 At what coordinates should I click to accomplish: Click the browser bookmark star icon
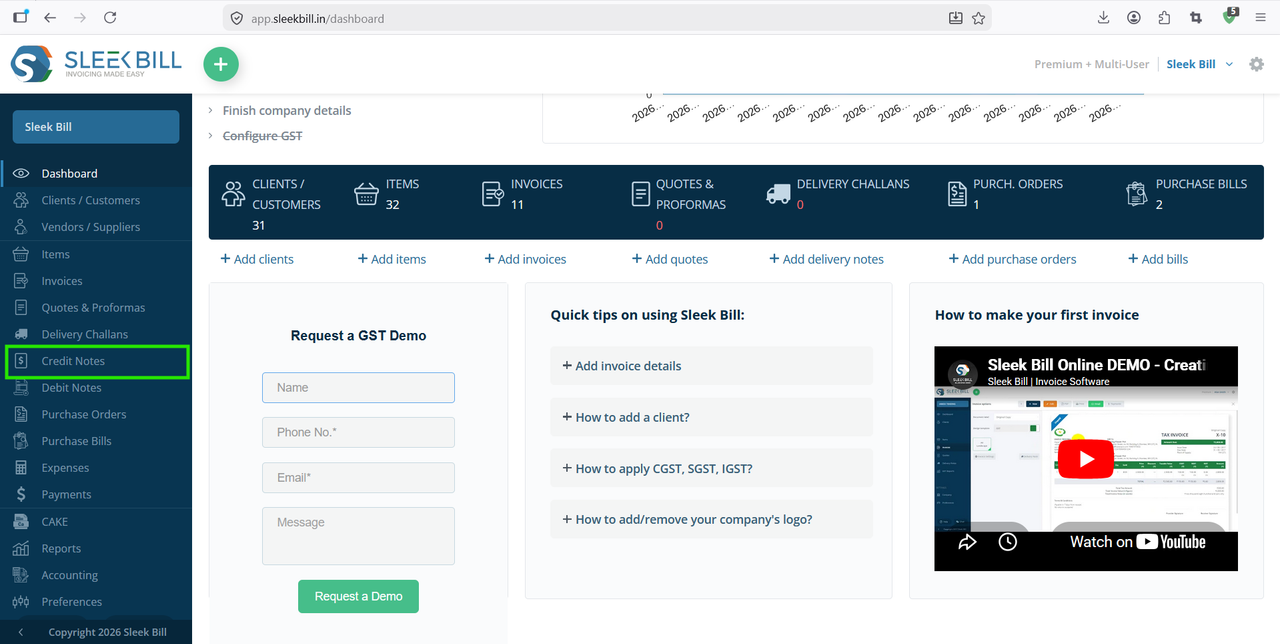(978, 18)
